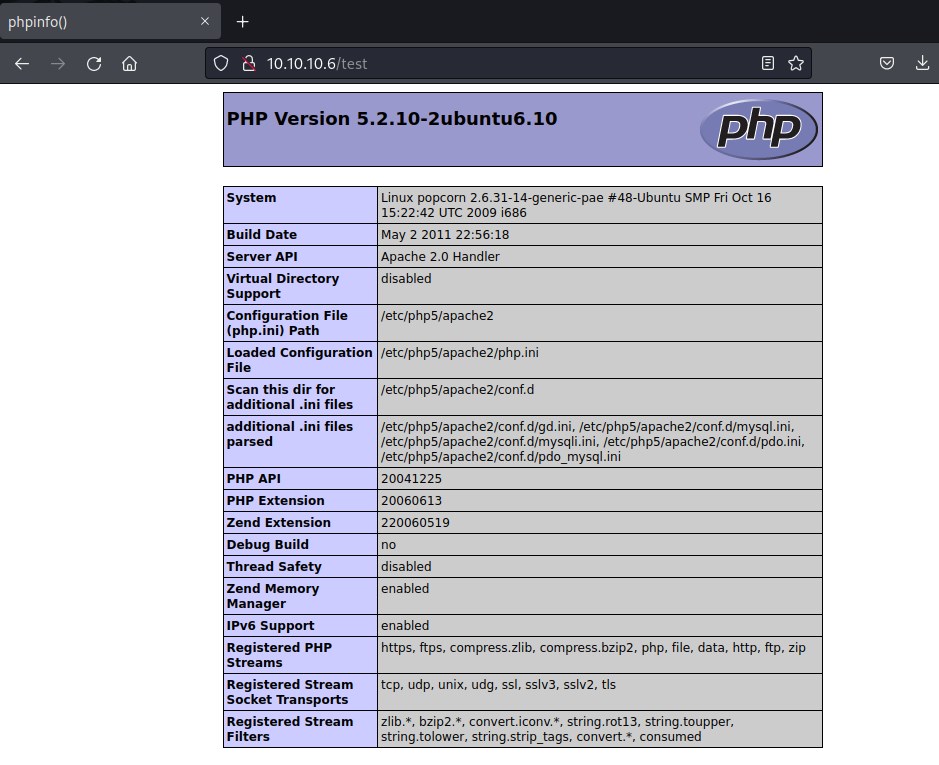
Task: Open the Downloads panel arrow icon
Action: 922,64
